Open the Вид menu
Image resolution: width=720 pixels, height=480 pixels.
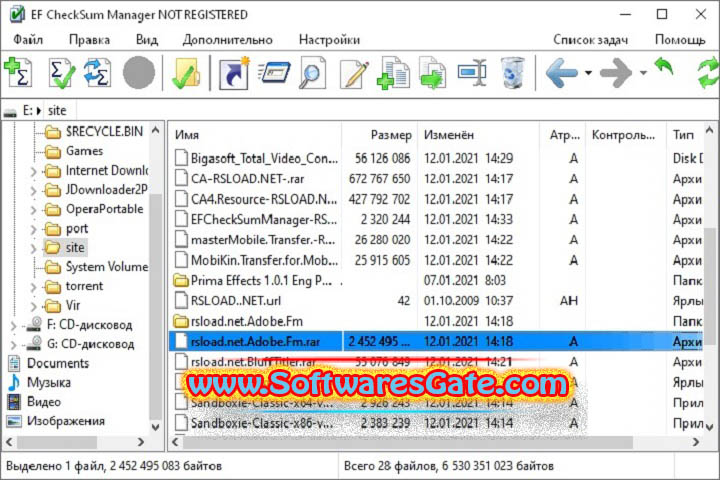(147, 40)
